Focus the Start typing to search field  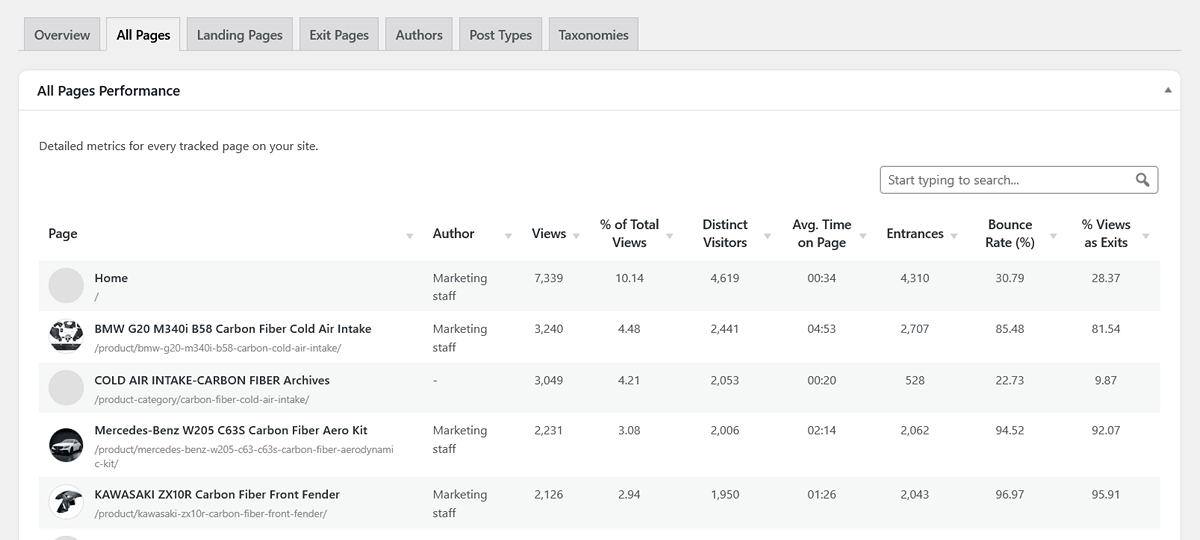pos(1019,180)
